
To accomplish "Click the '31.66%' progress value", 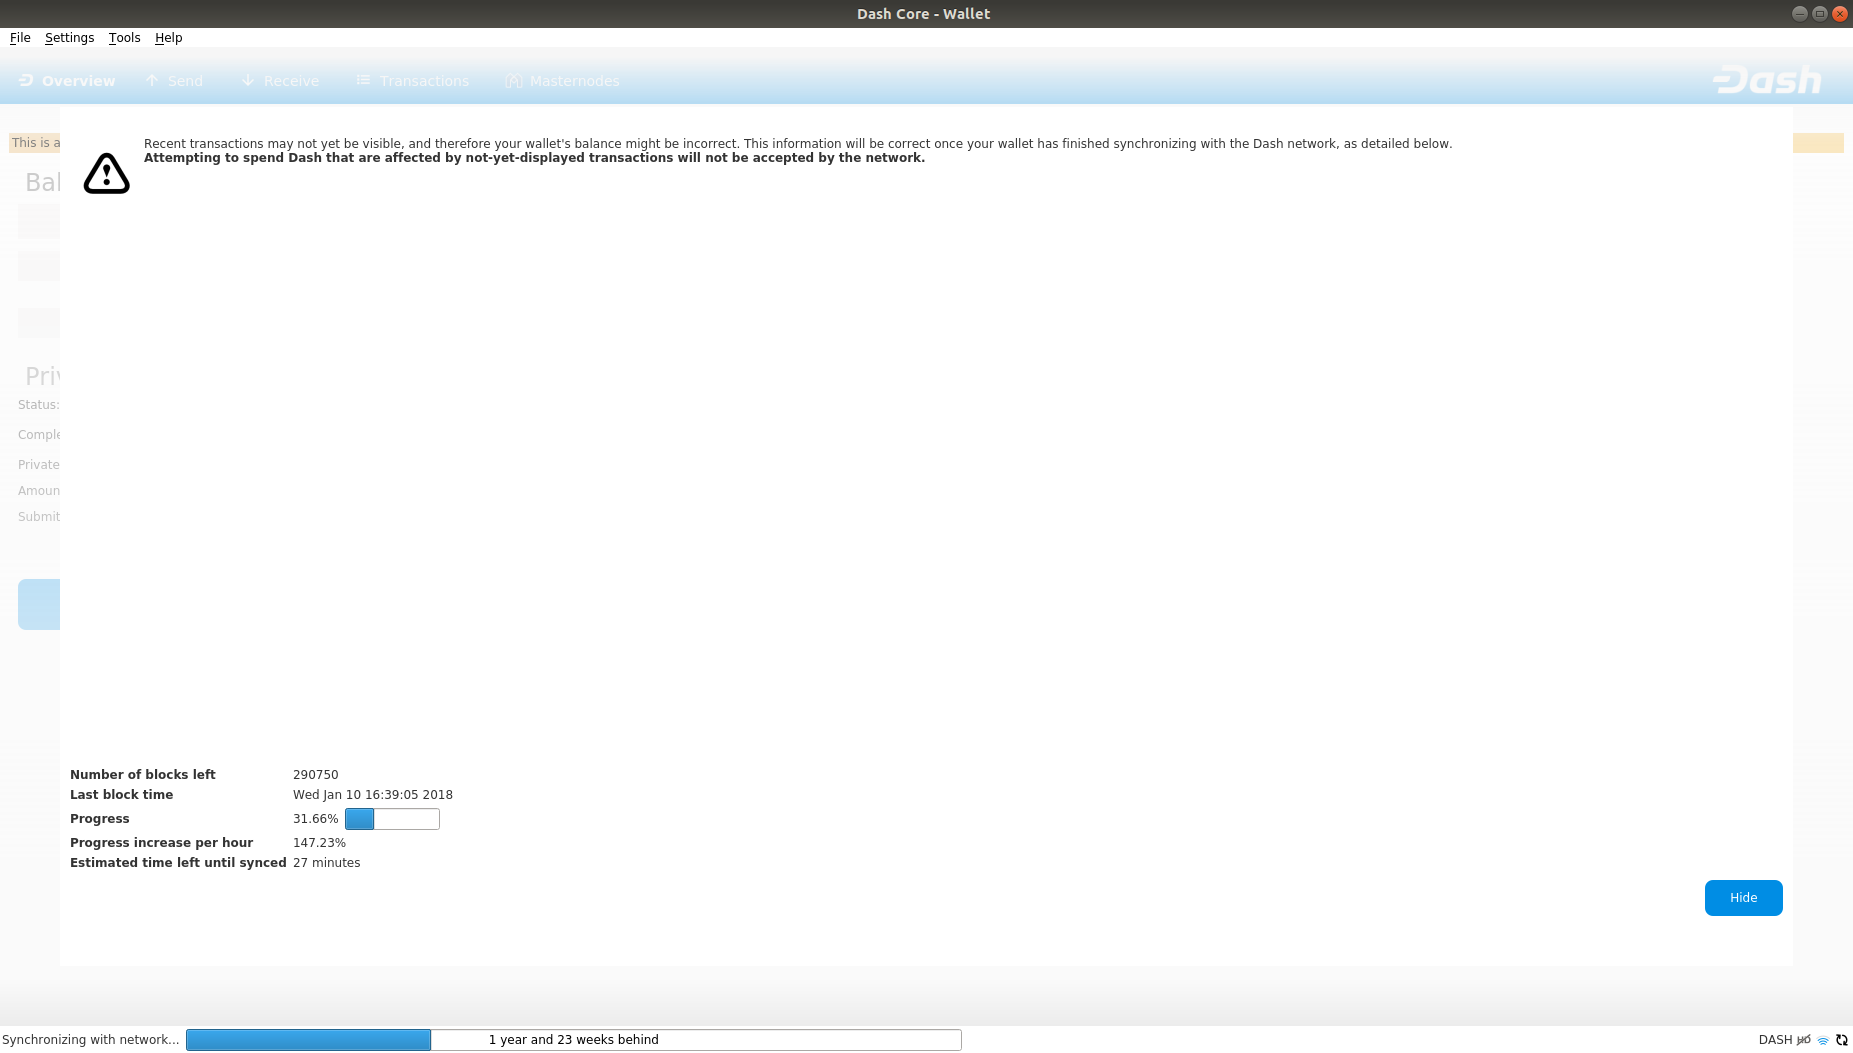I will (316, 819).
